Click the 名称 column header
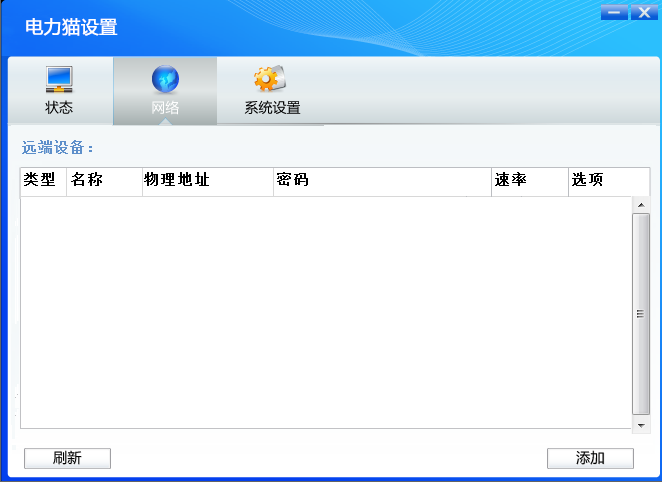Image resolution: width=662 pixels, height=482 pixels. click(104, 182)
